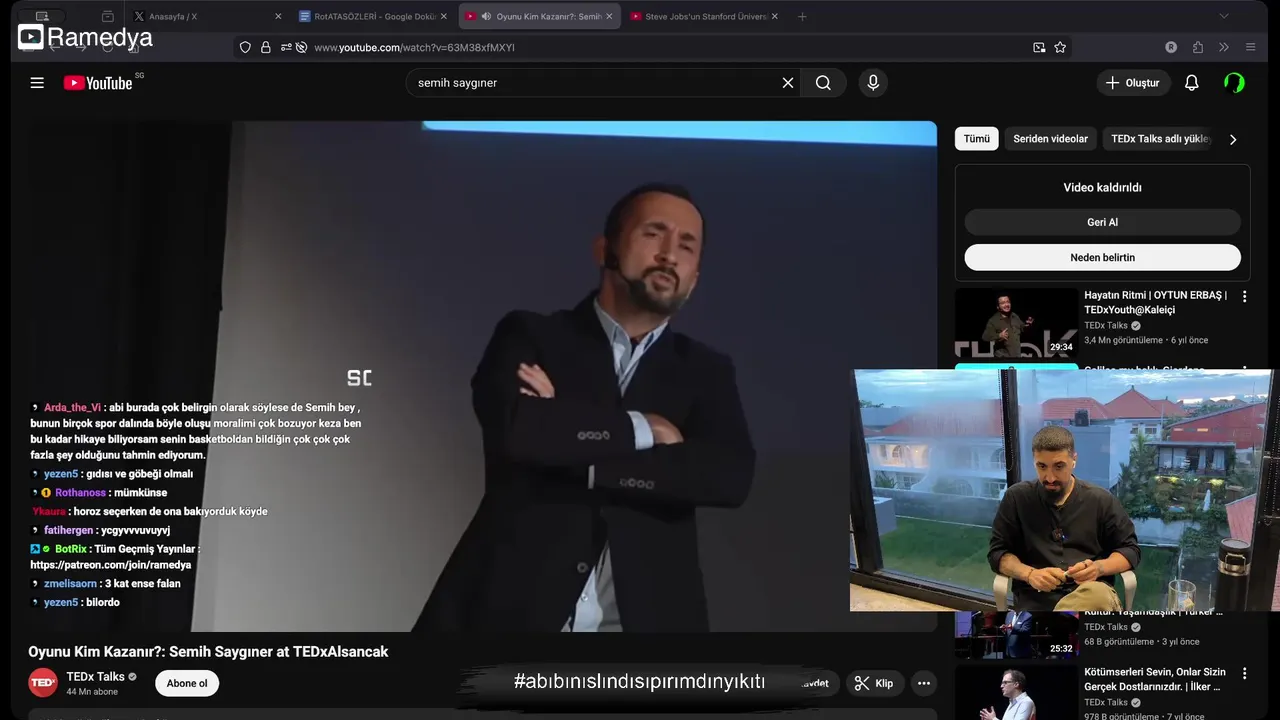Open account avatar menu

pos(1234,83)
